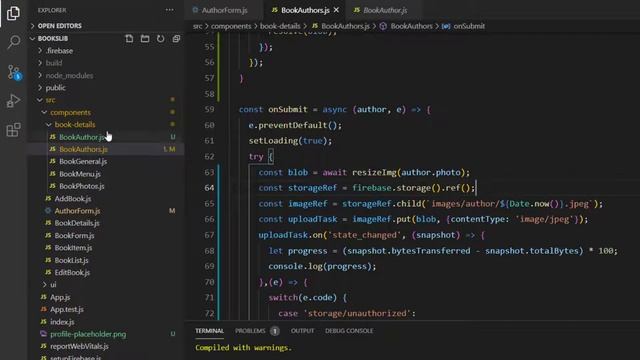Open BookForm.js file
Image resolution: width=640 pixels, height=360 pixels.
(x=74, y=236)
